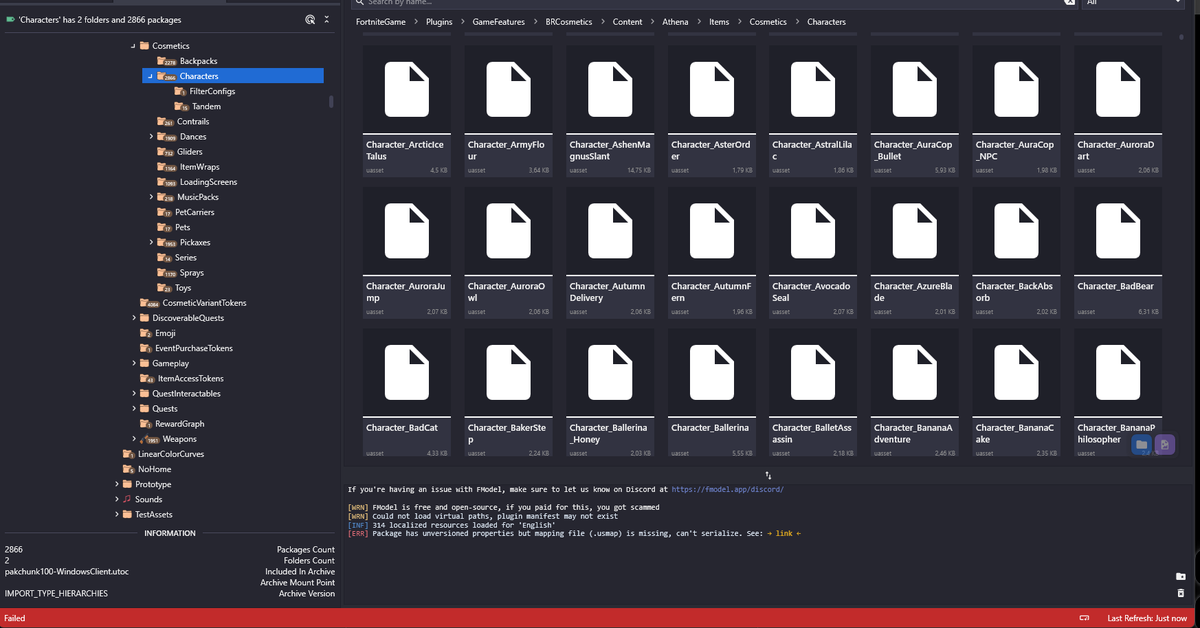Click the open-folder icon in the log panel
This screenshot has width=1200, height=628.
coord(1181,577)
